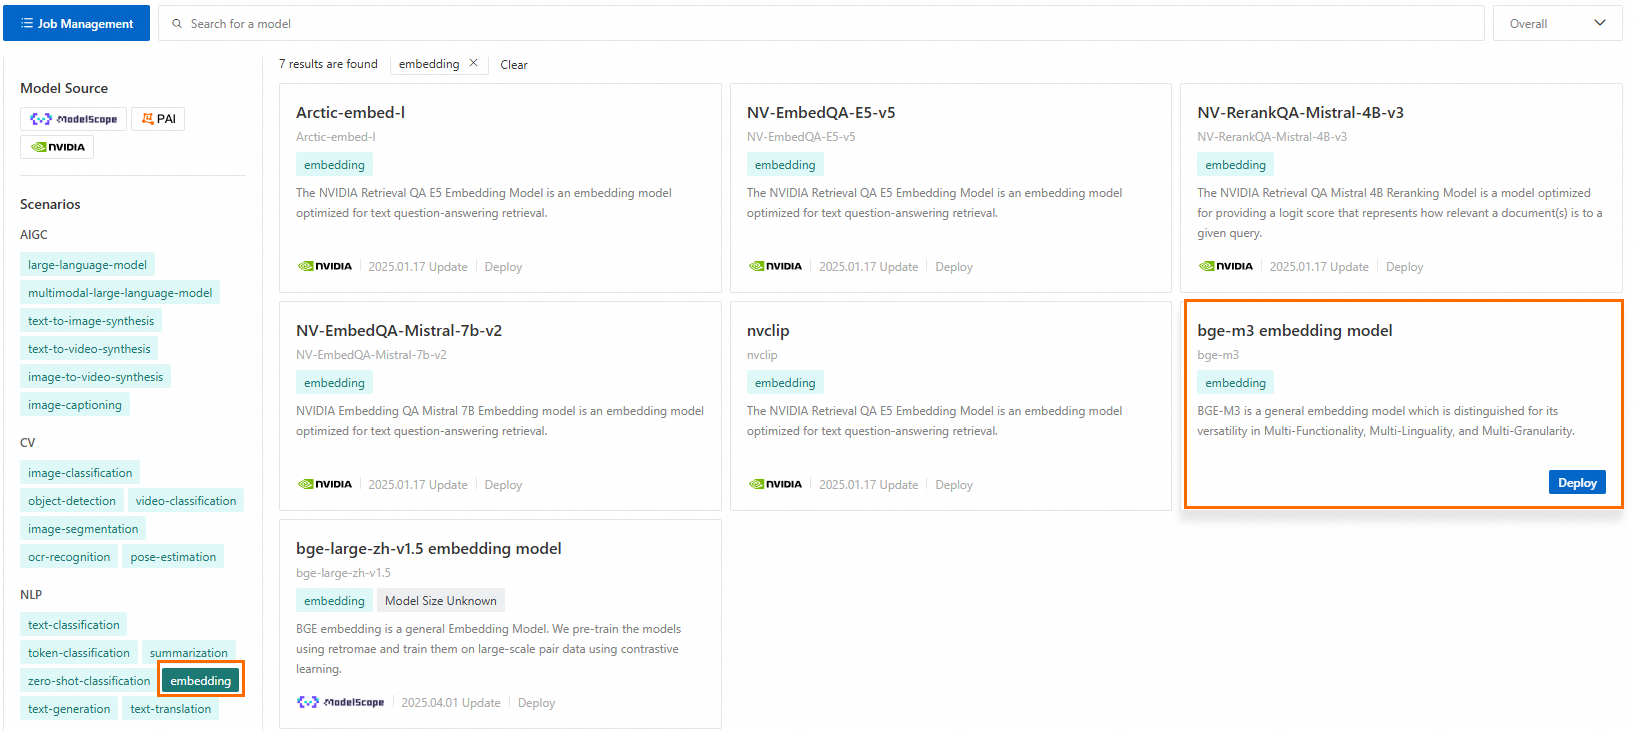Click Model Size Unknown tag
The width and height of the screenshot is (1635, 731).
(x=441, y=601)
